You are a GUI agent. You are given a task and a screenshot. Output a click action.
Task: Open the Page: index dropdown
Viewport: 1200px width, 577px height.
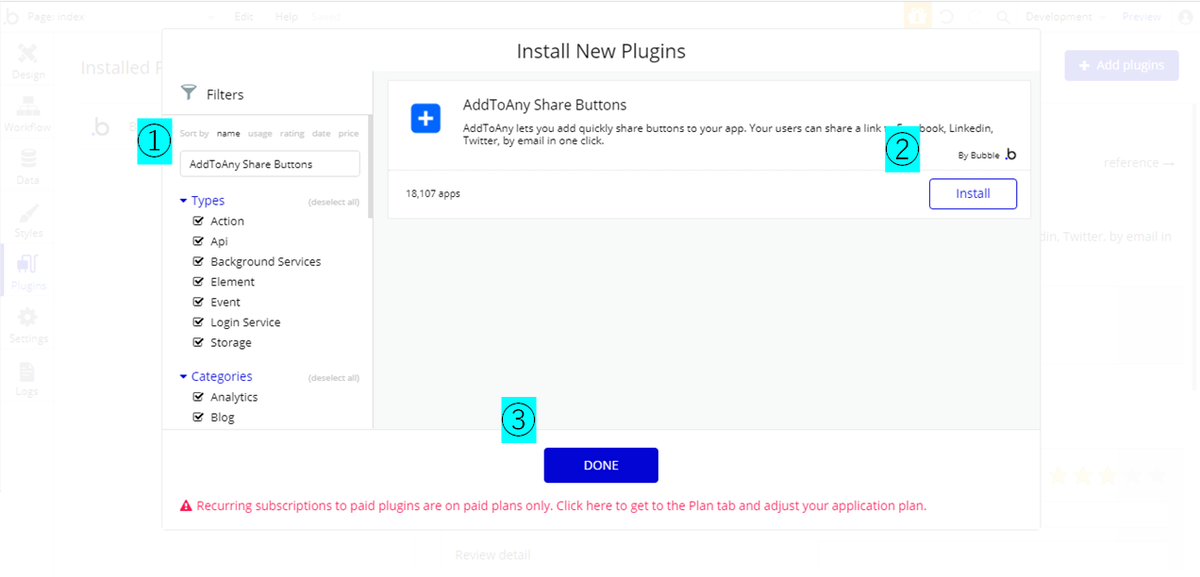pos(120,17)
